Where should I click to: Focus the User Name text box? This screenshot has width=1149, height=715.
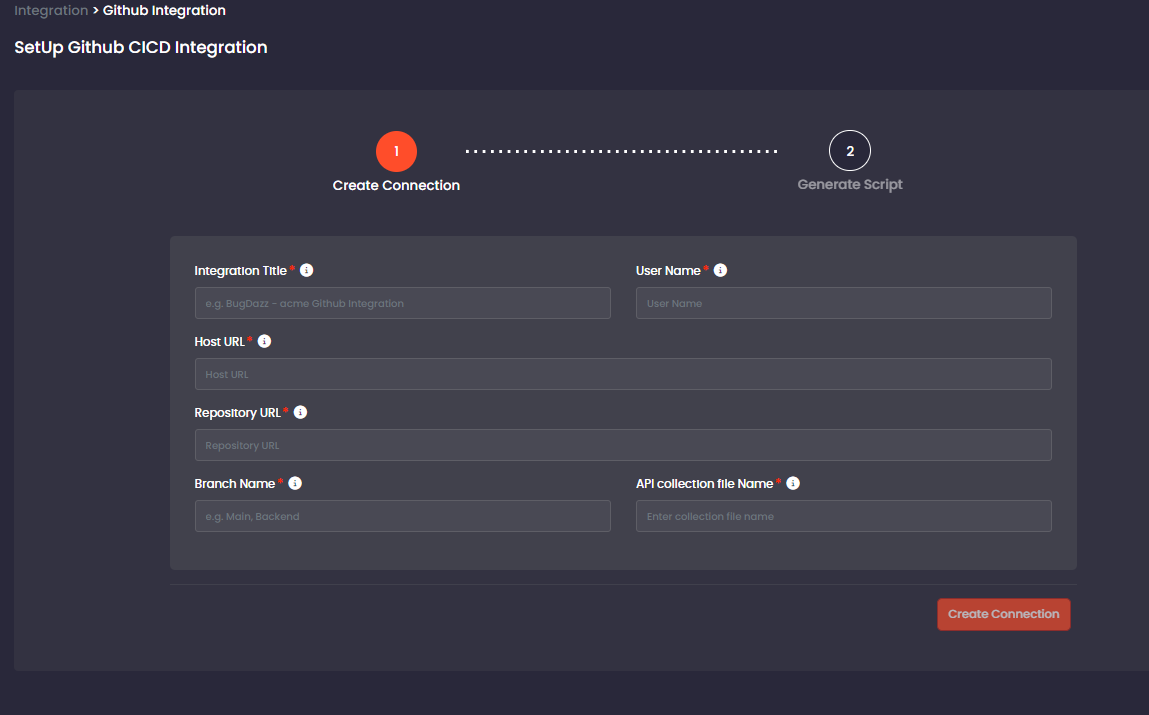(x=843, y=303)
